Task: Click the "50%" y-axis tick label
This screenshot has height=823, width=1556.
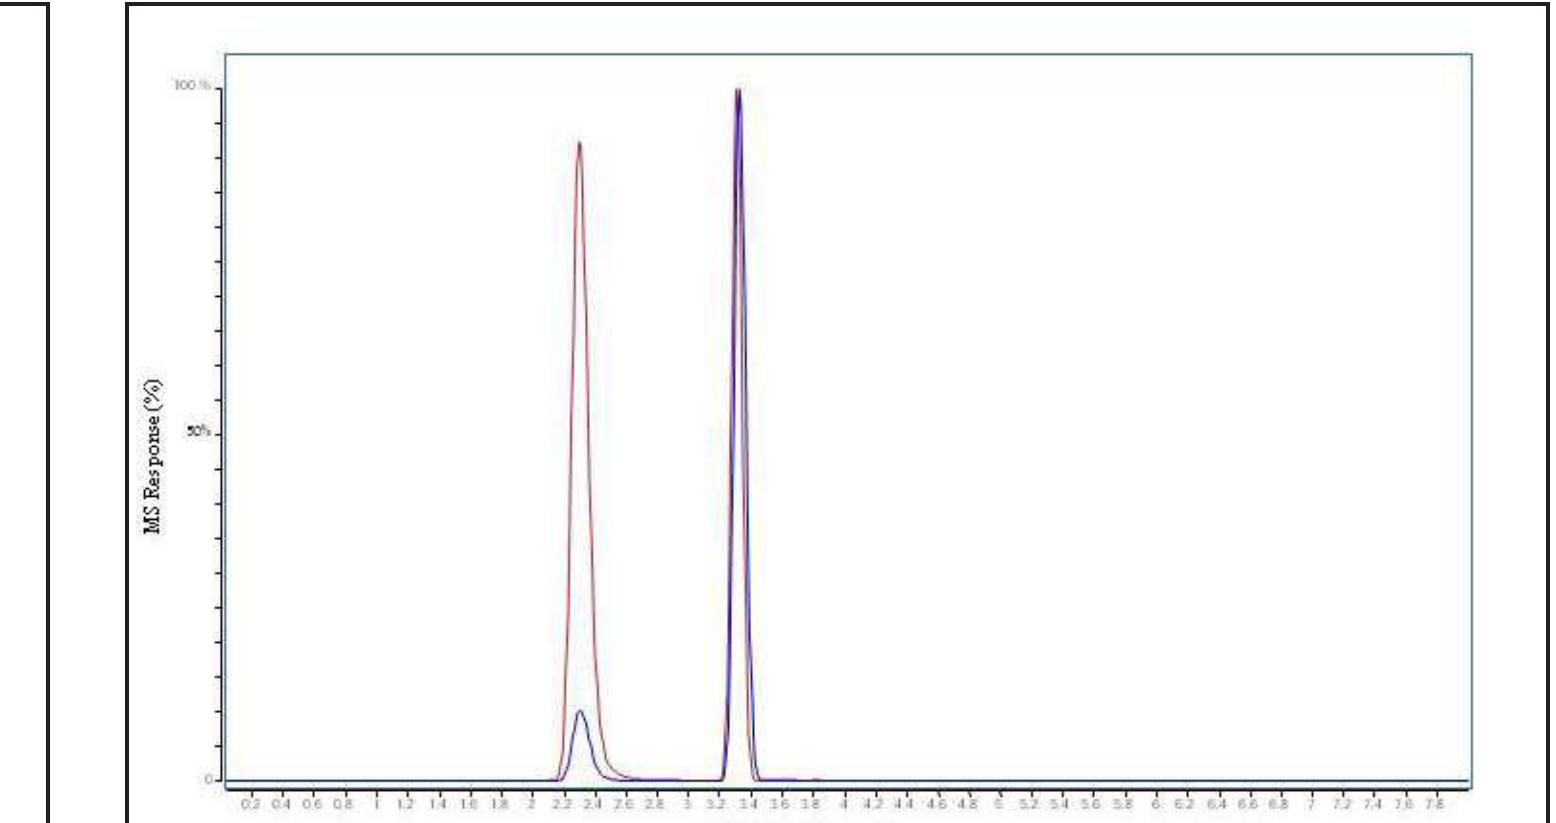Action: pyautogui.click(x=200, y=432)
